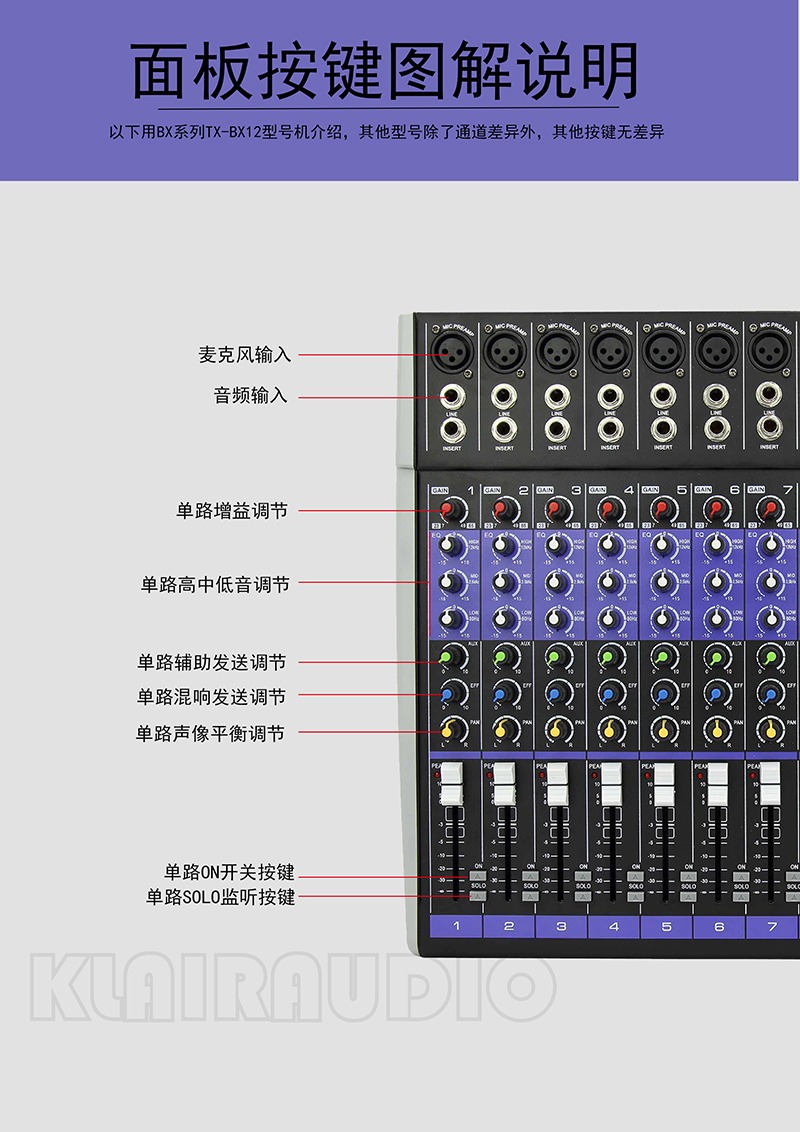Click channel 6 EQ LOW knob
Viewport: 800px width, 1132px height.
click(x=714, y=618)
